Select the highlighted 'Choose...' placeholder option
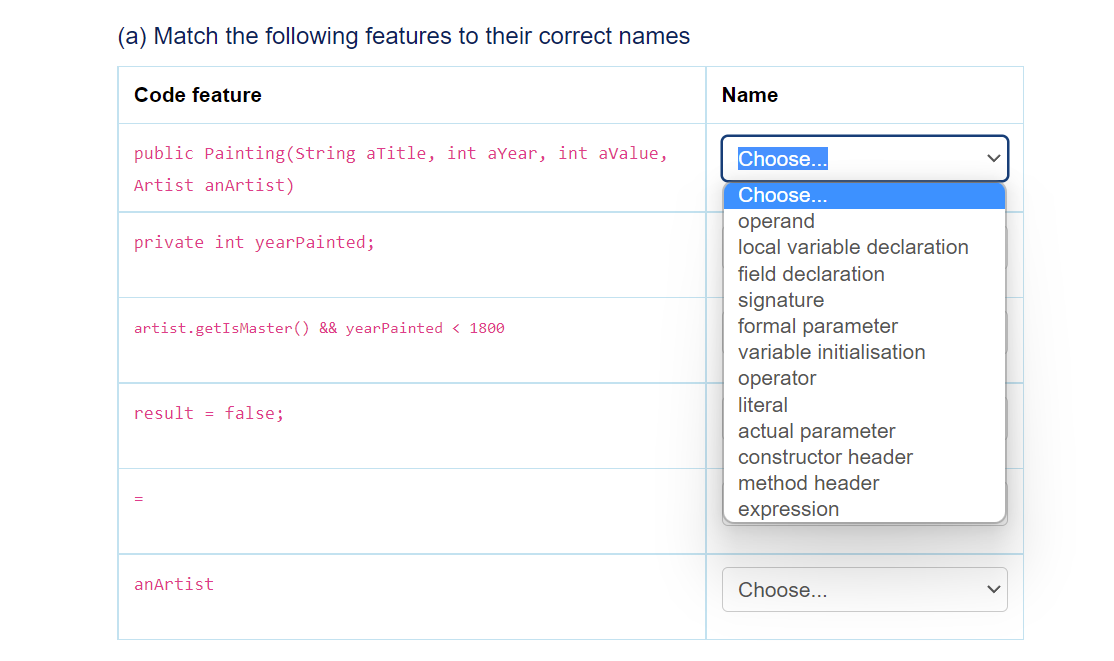The image size is (1114, 661). [782, 195]
